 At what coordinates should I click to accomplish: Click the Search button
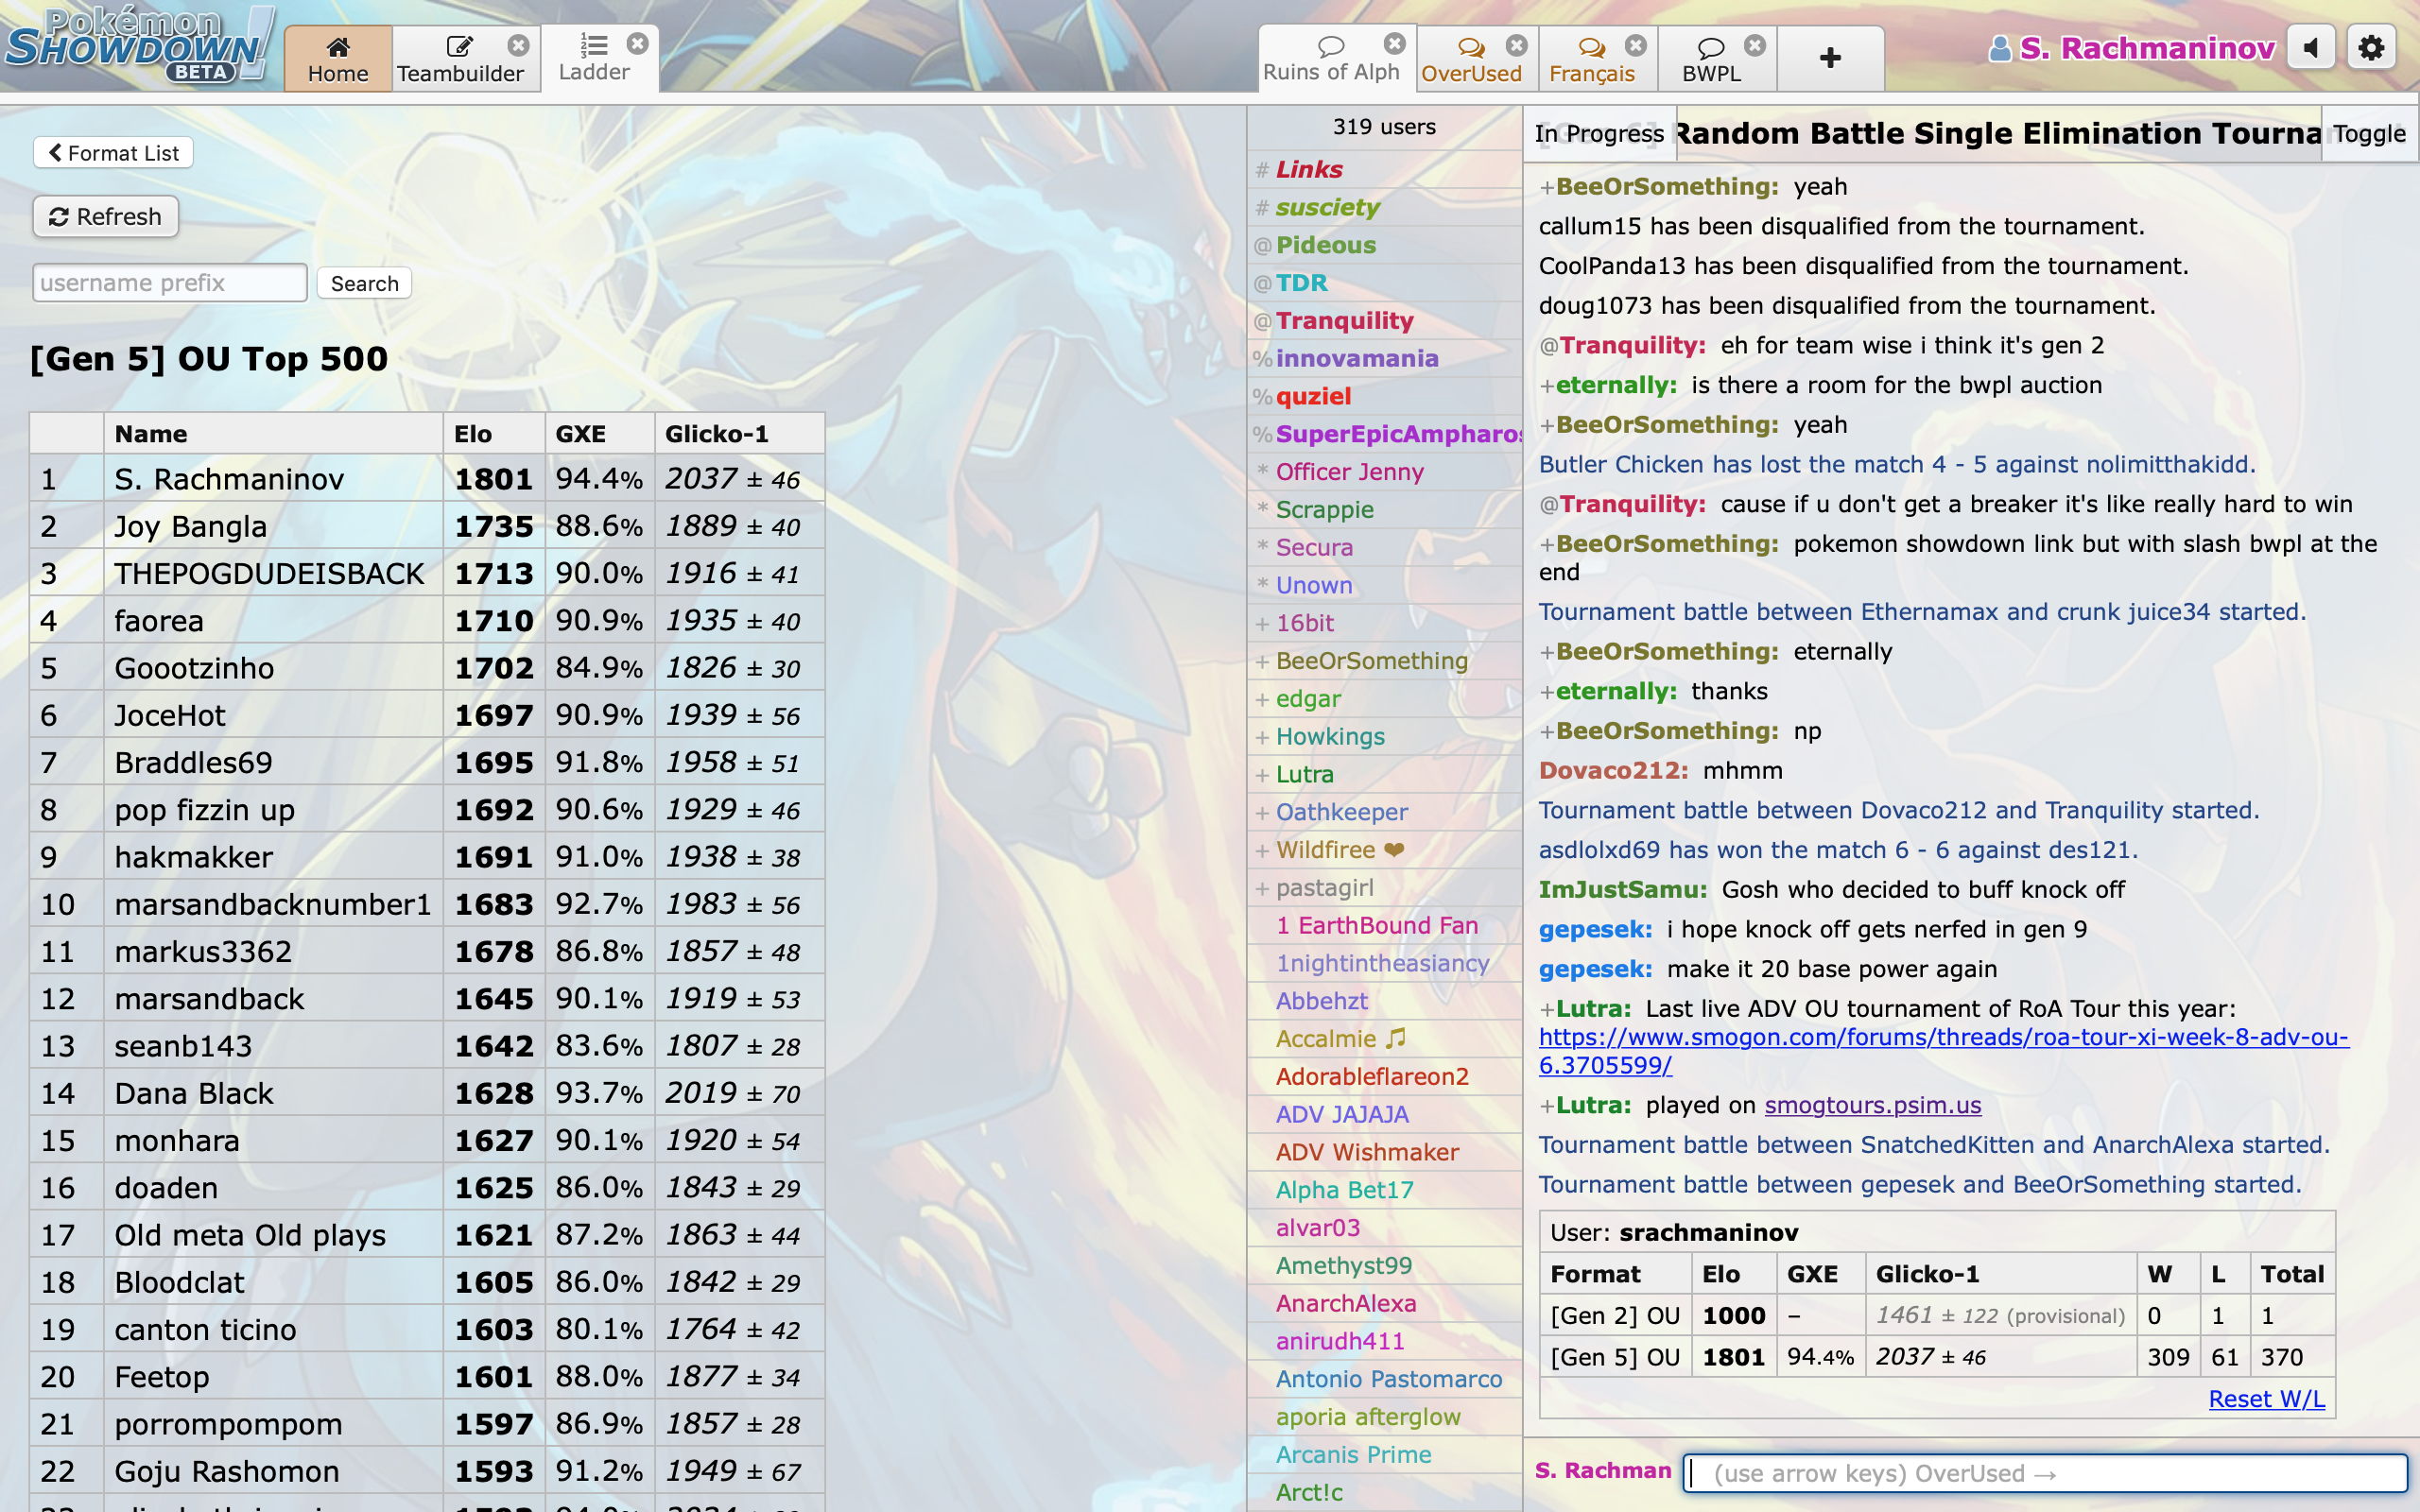click(x=364, y=283)
